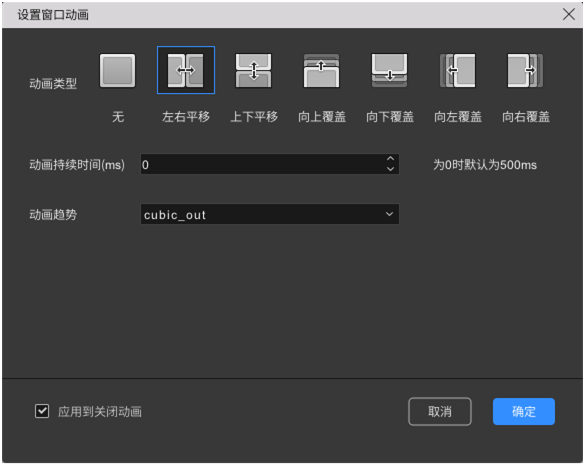587x468 pixels.
Task: Click the 动画持续时间(ms) label
Action: tap(77, 165)
